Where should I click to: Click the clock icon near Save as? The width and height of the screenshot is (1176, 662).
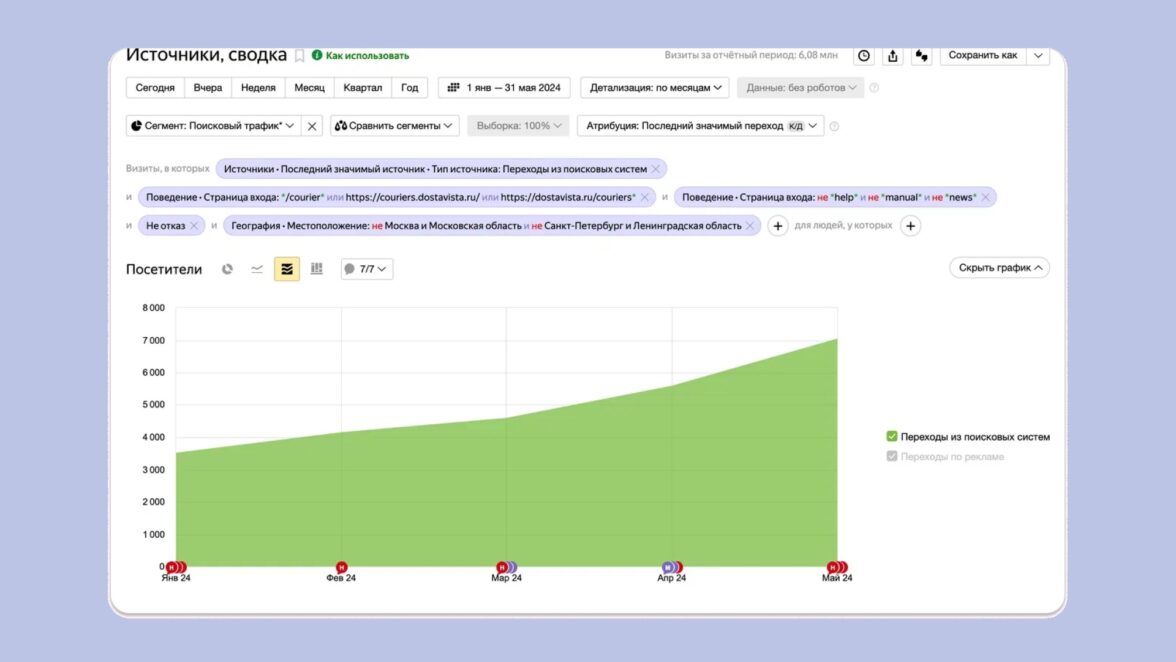point(864,56)
